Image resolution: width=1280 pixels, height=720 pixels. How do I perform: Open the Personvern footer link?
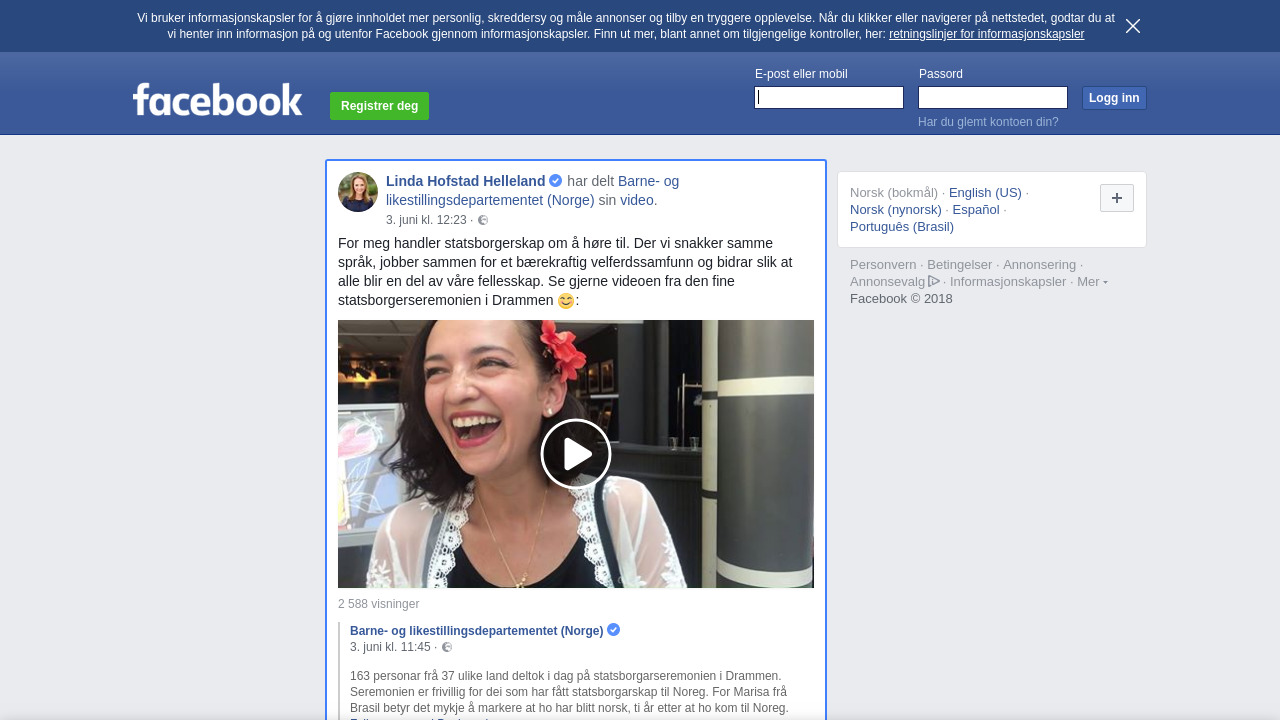883,265
